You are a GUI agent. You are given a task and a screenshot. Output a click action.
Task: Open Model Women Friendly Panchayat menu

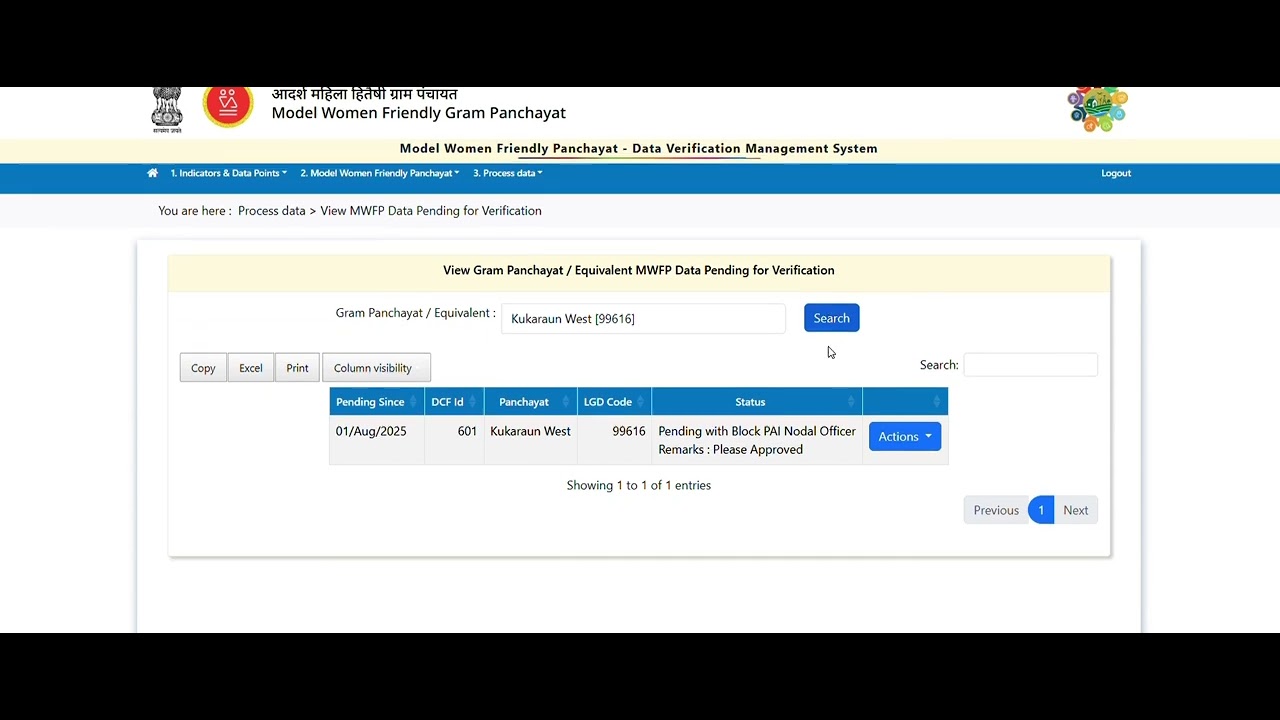pyautogui.click(x=380, y=173)
